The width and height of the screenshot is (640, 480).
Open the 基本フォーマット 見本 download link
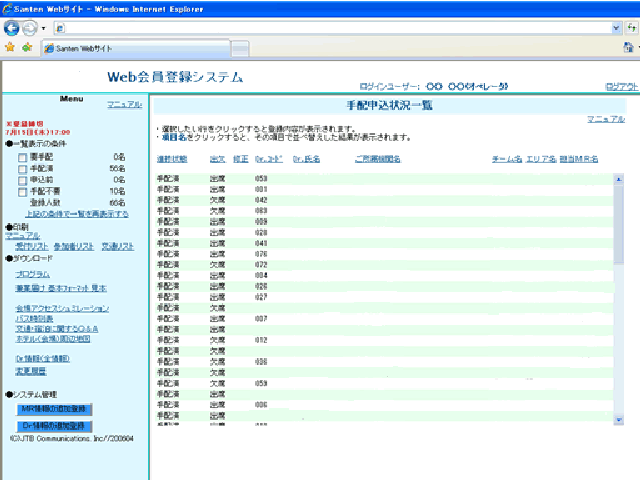coord(61,288)
